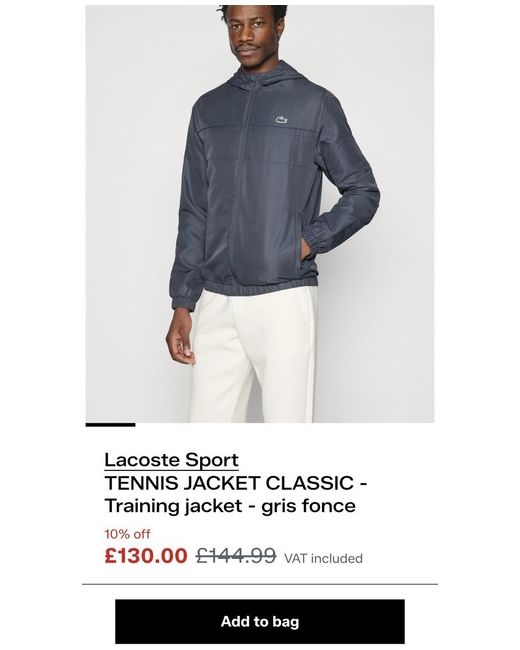
Task: Click the jacket side pocket with hand
Action: [307, 251]
